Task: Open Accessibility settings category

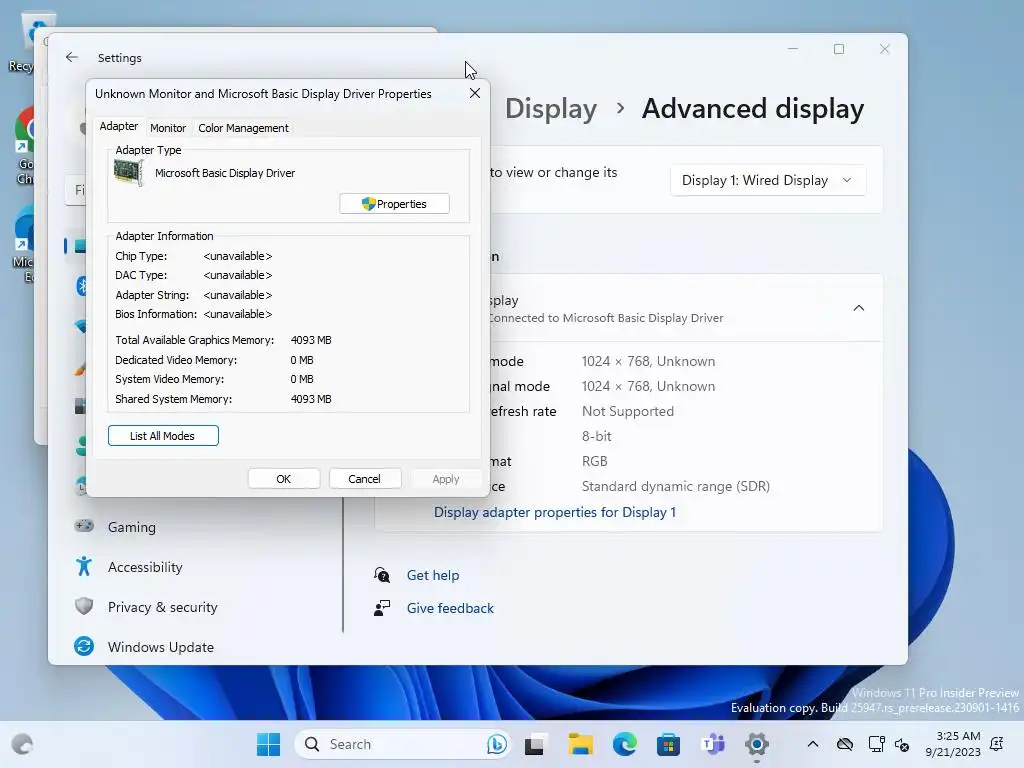Action: point(145,567)
